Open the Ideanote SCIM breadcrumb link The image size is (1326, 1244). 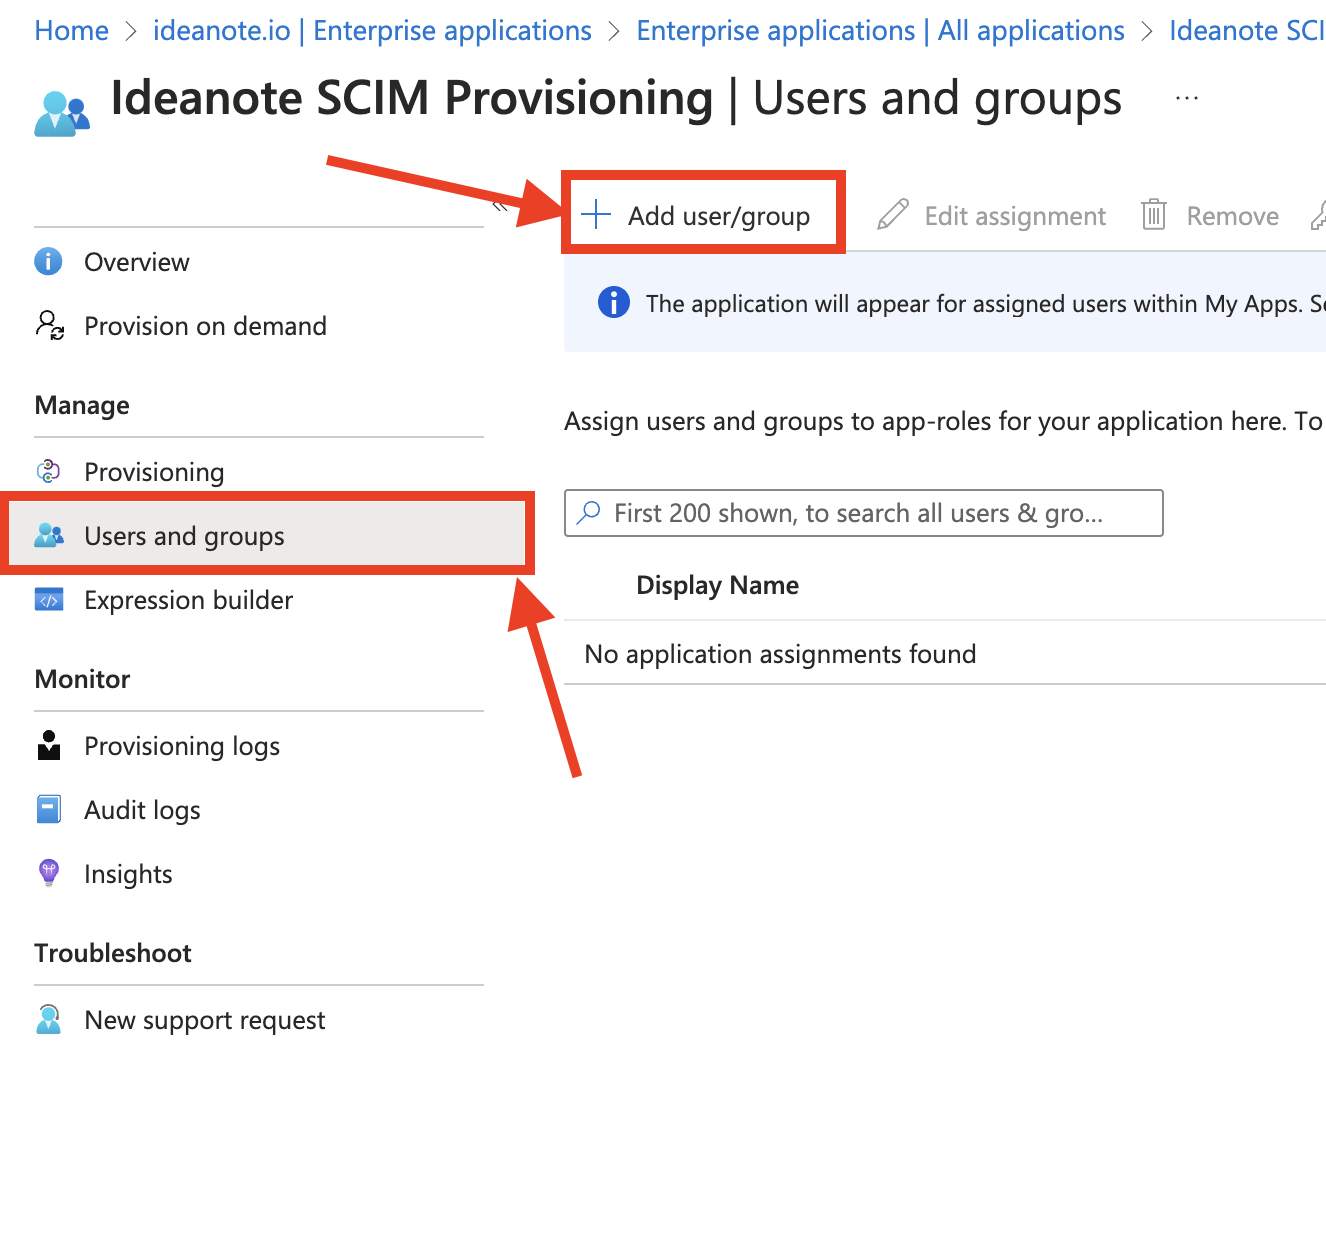click(1247, 31)
